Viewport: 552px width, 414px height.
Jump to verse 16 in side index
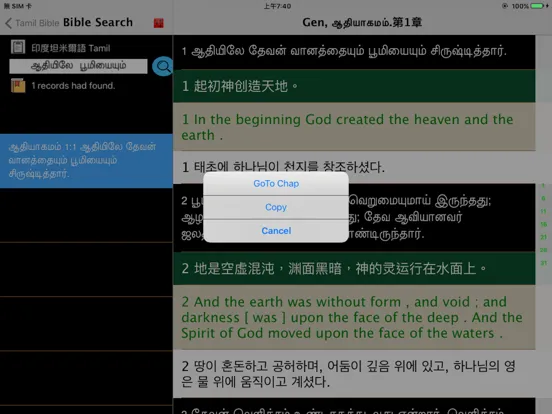544,224
